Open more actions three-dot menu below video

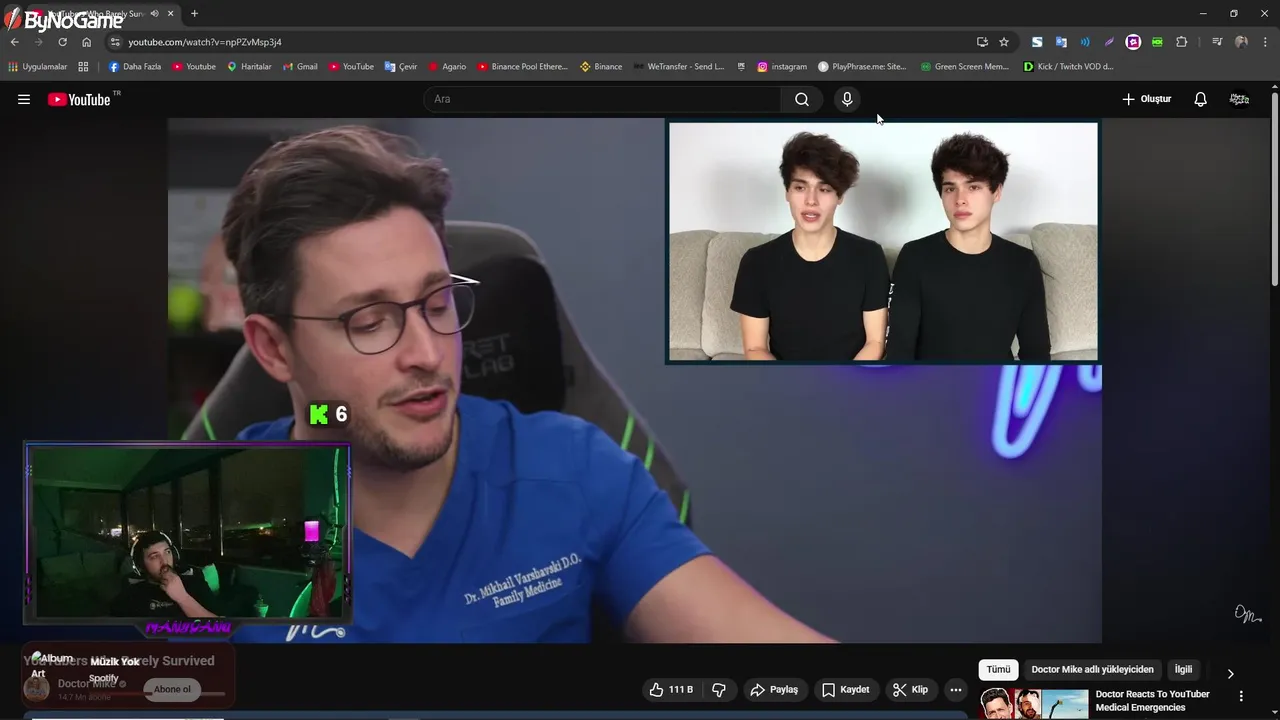[956, 690]
